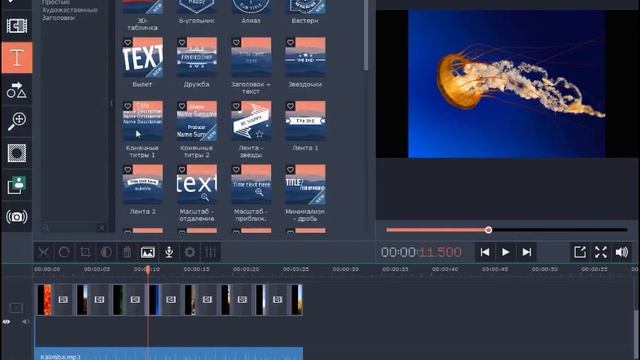Choose the Звездочки title thumbnail
The width and height of the screenshot is (640, 360).
(x=305, y=57)
